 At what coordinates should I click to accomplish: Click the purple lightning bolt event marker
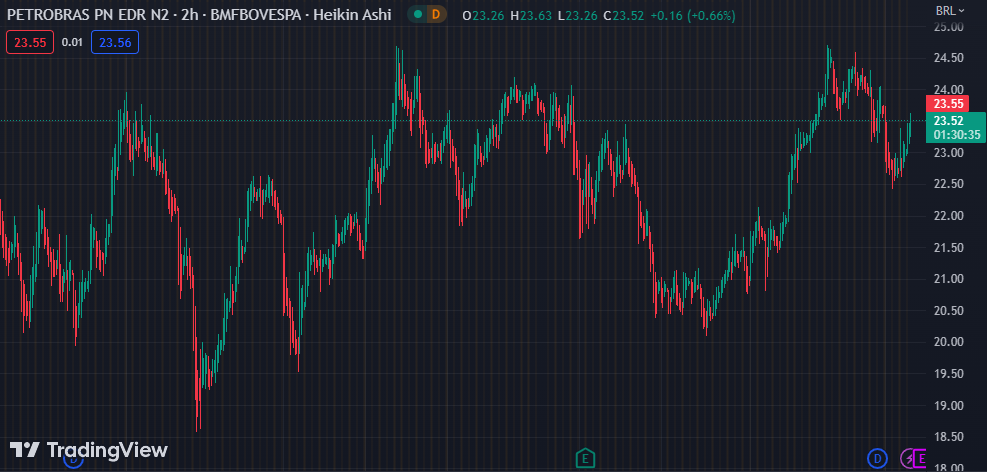tap(909, 459)
